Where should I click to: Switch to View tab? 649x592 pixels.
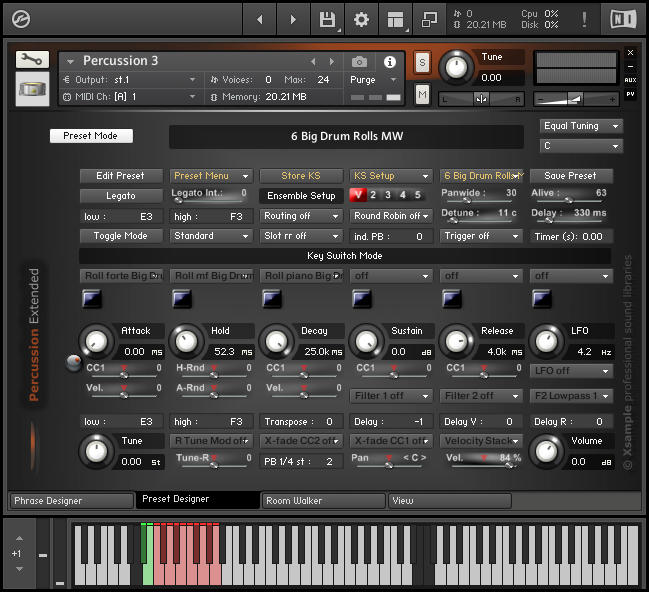(x=450, y=501)
